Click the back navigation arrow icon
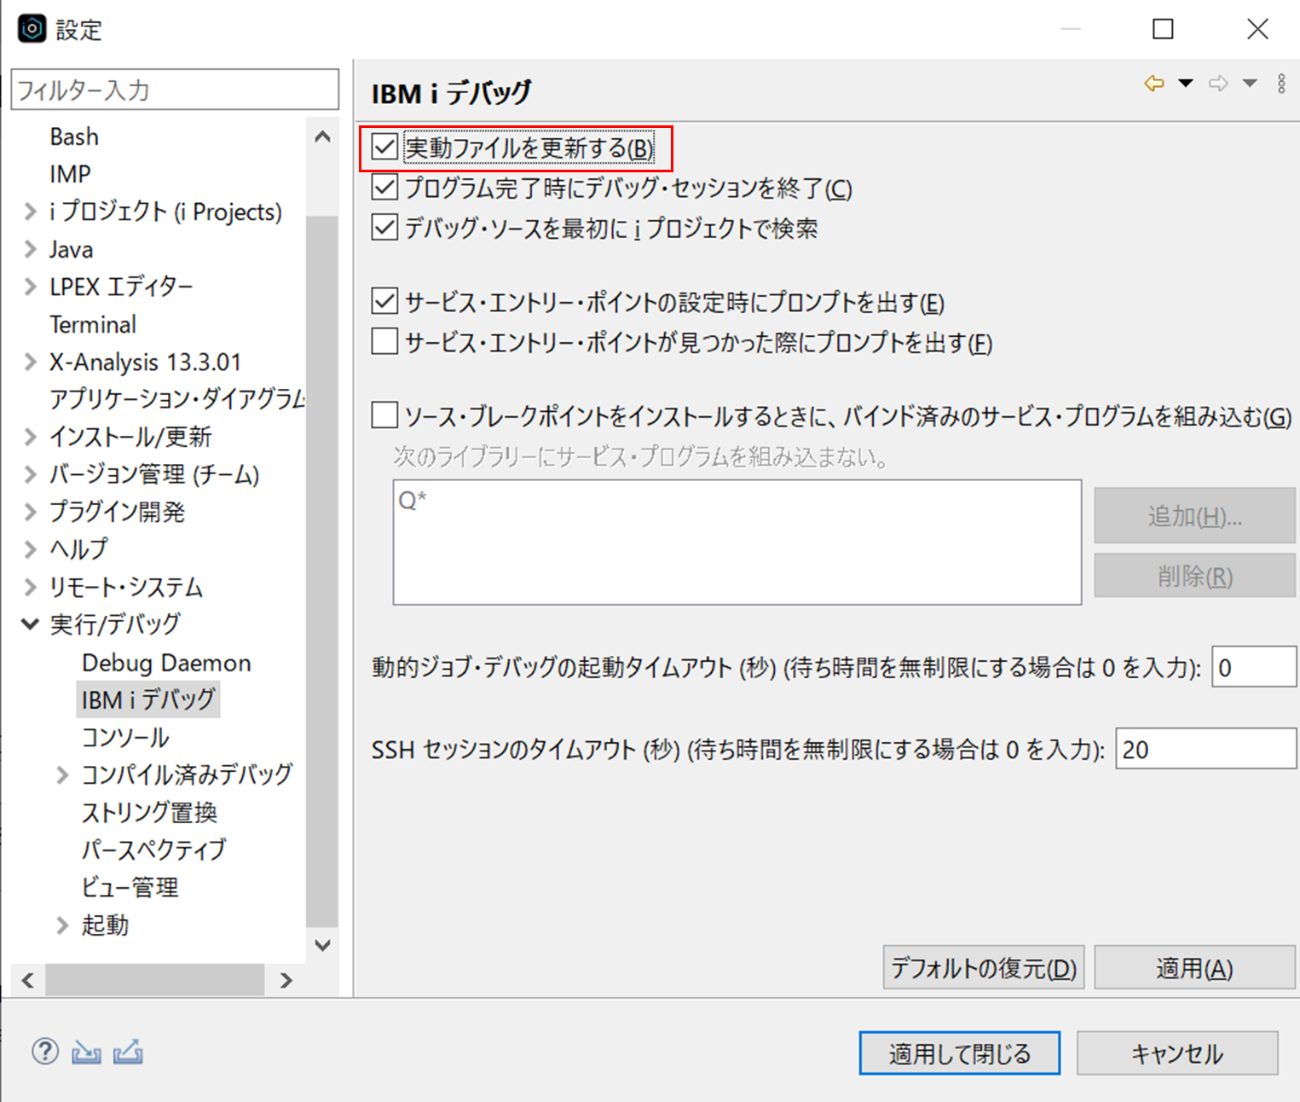Image resolution: width=1300 pixels, height=1102 pixels. 1154,84
